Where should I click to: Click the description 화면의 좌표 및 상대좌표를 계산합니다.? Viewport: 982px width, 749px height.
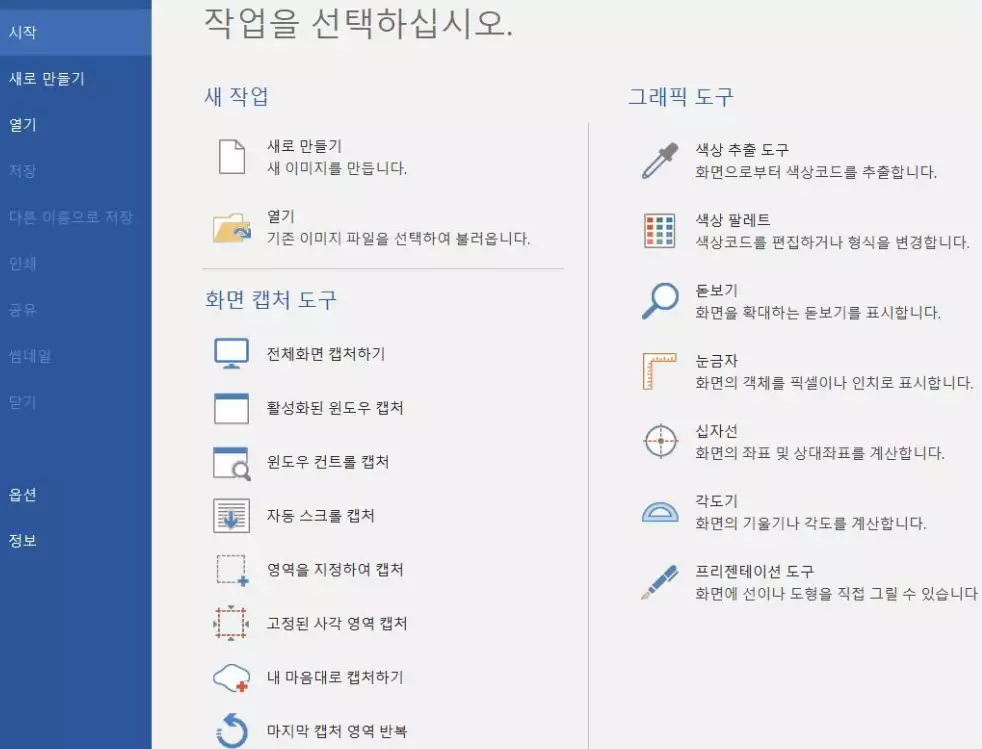pyautogui.click(x=820, y=453)
